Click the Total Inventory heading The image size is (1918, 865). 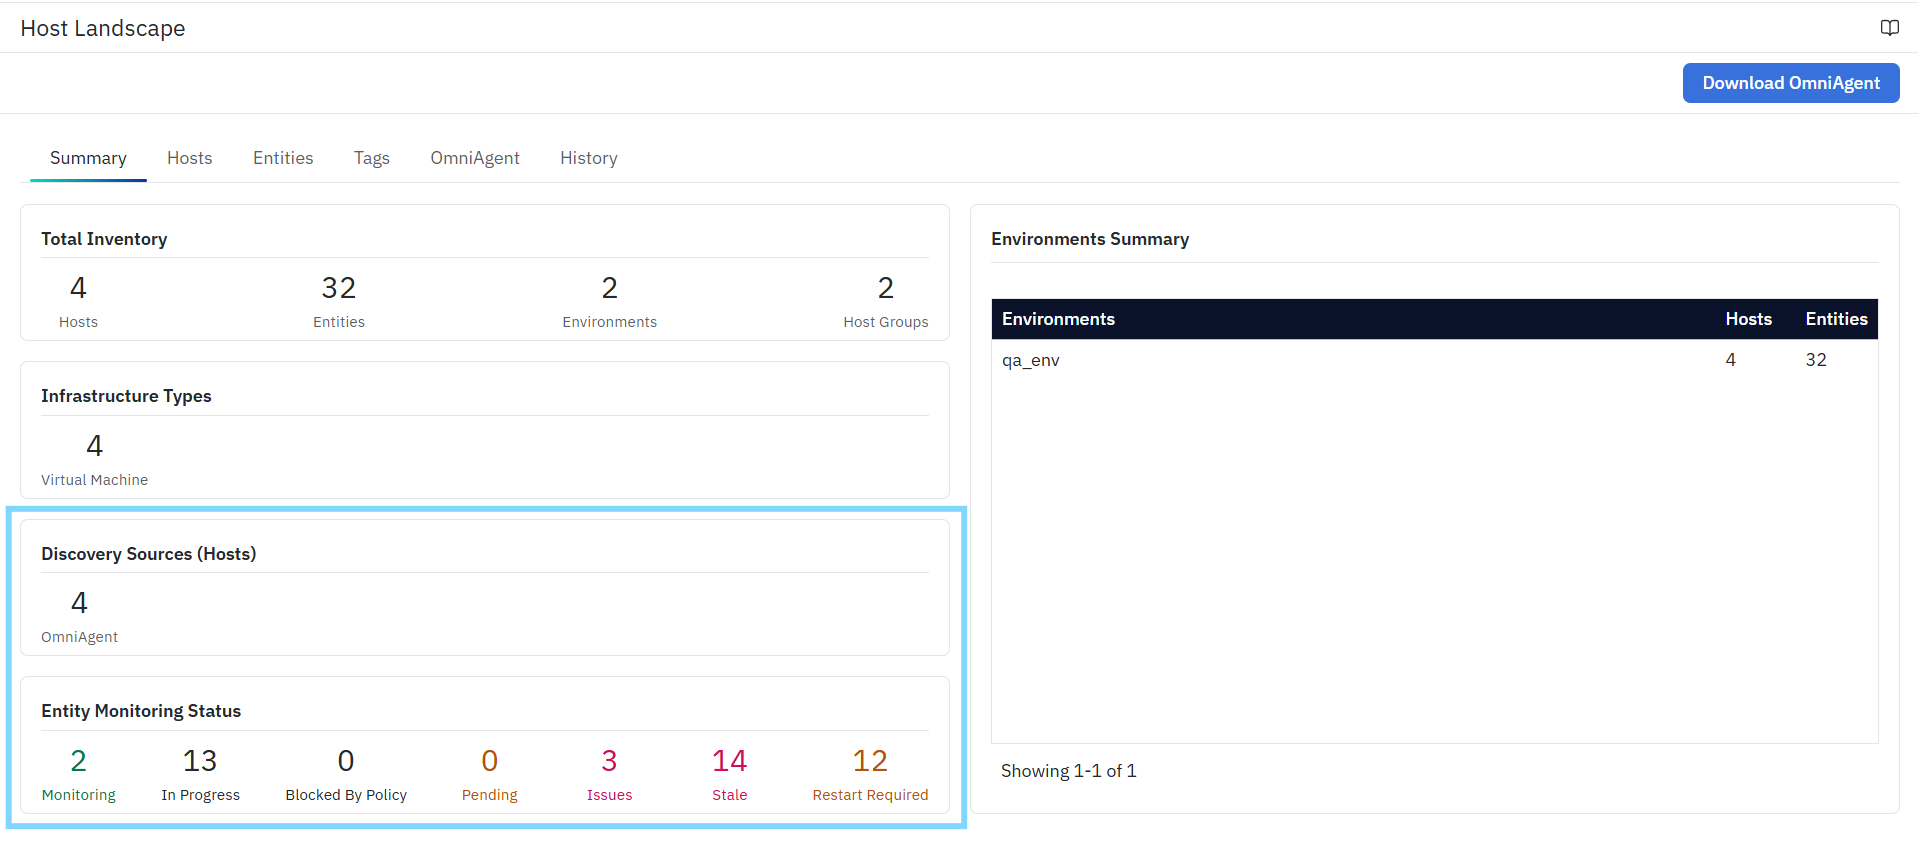click(104, 239)
